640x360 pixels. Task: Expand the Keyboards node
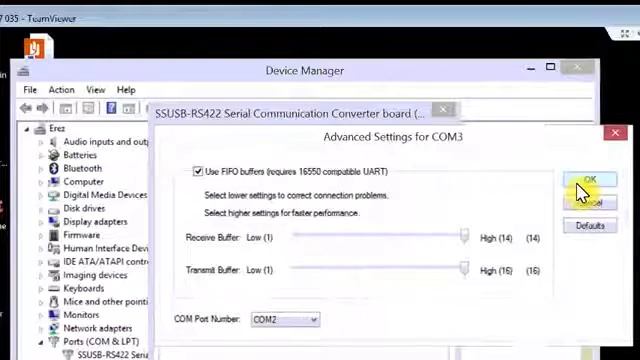click(x=41, y=289)
